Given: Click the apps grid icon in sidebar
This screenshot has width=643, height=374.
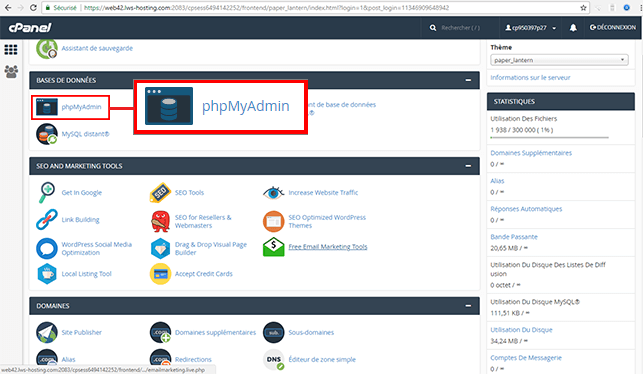Looking at the screenshot, I should [11, 50].
